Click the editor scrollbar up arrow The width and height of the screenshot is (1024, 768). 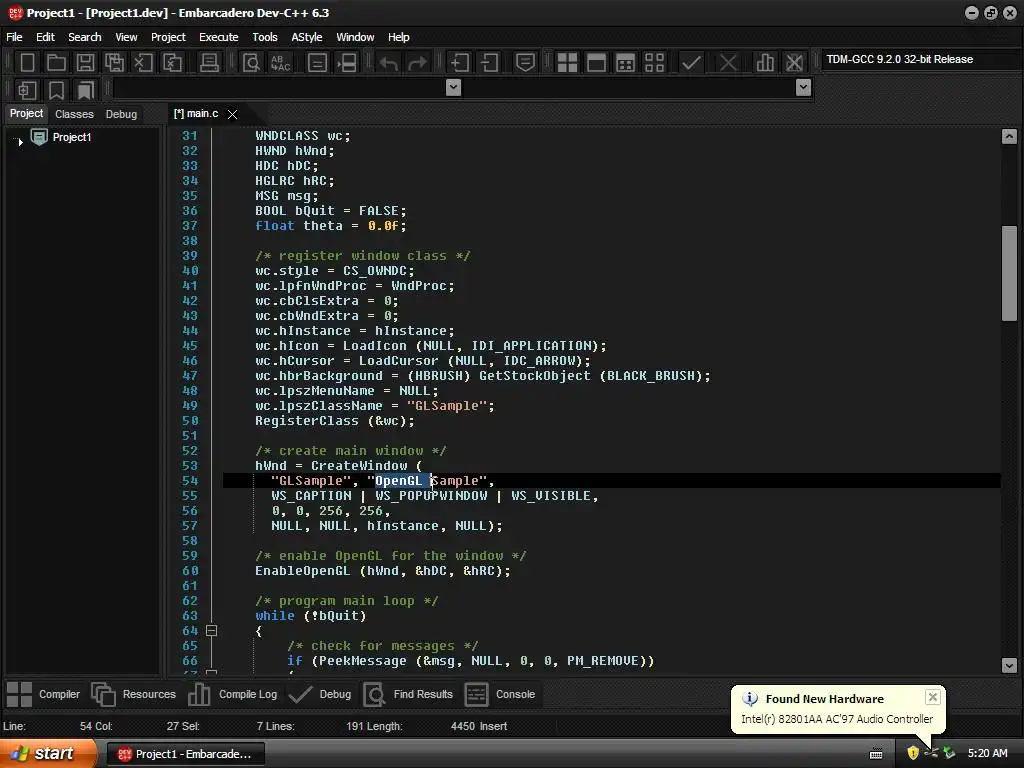tap(1009, 136)
